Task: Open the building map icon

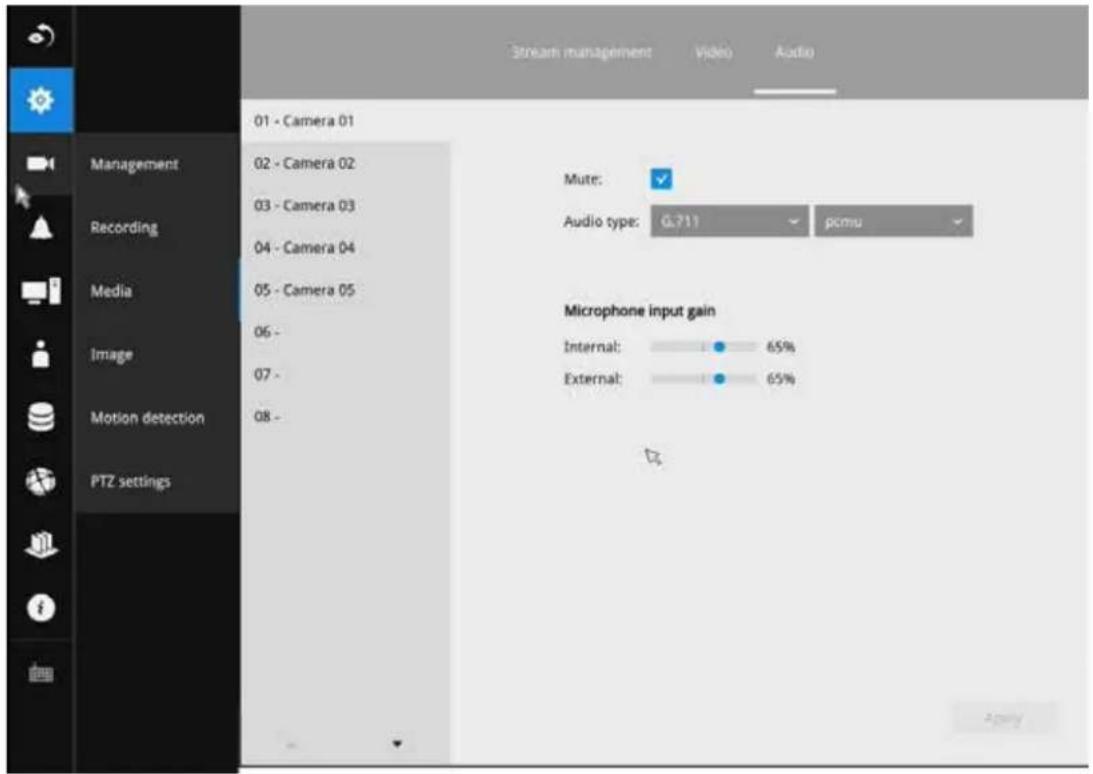Action: tap(40, 545)
